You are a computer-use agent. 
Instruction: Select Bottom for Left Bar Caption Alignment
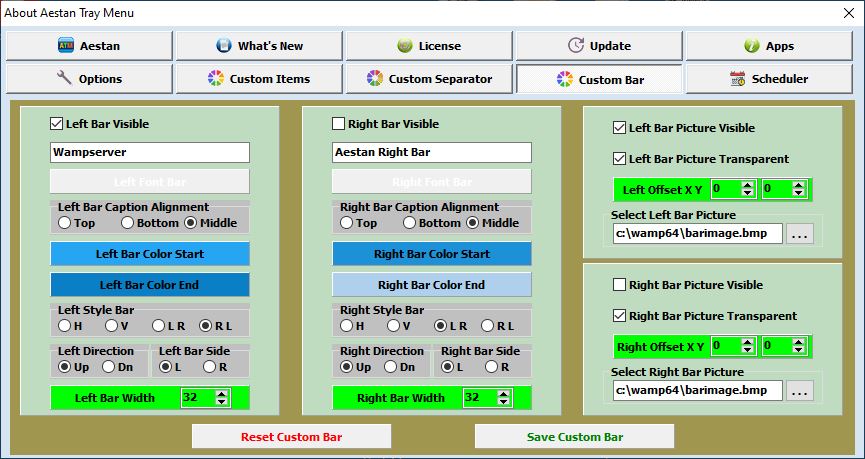[128, 223]
